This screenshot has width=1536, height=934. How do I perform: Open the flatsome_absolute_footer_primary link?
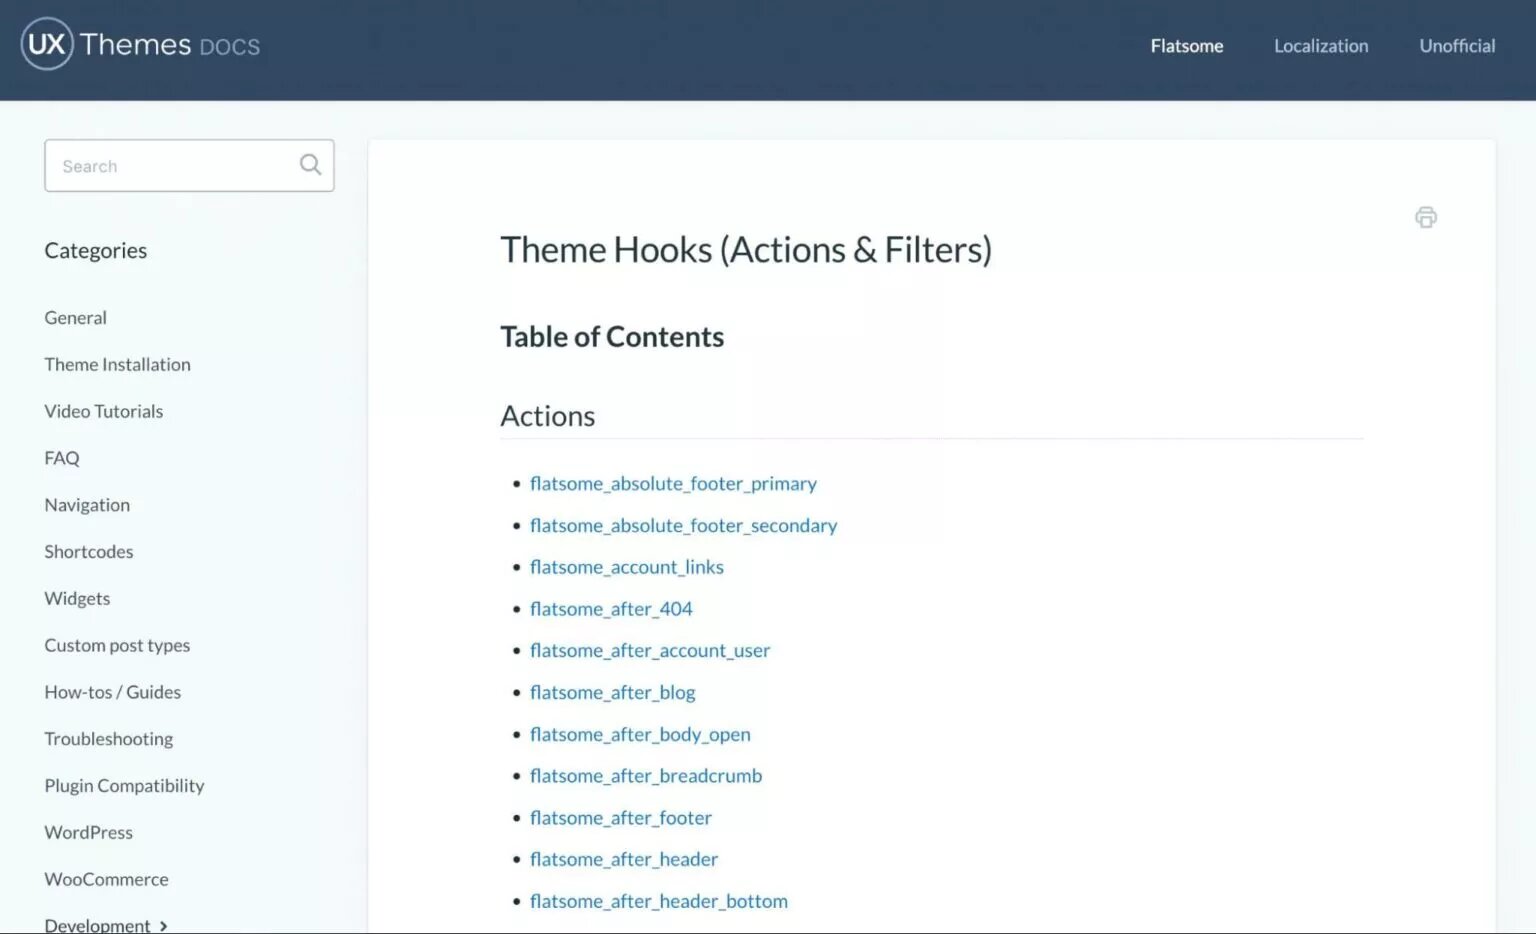[x=673, y=483]
